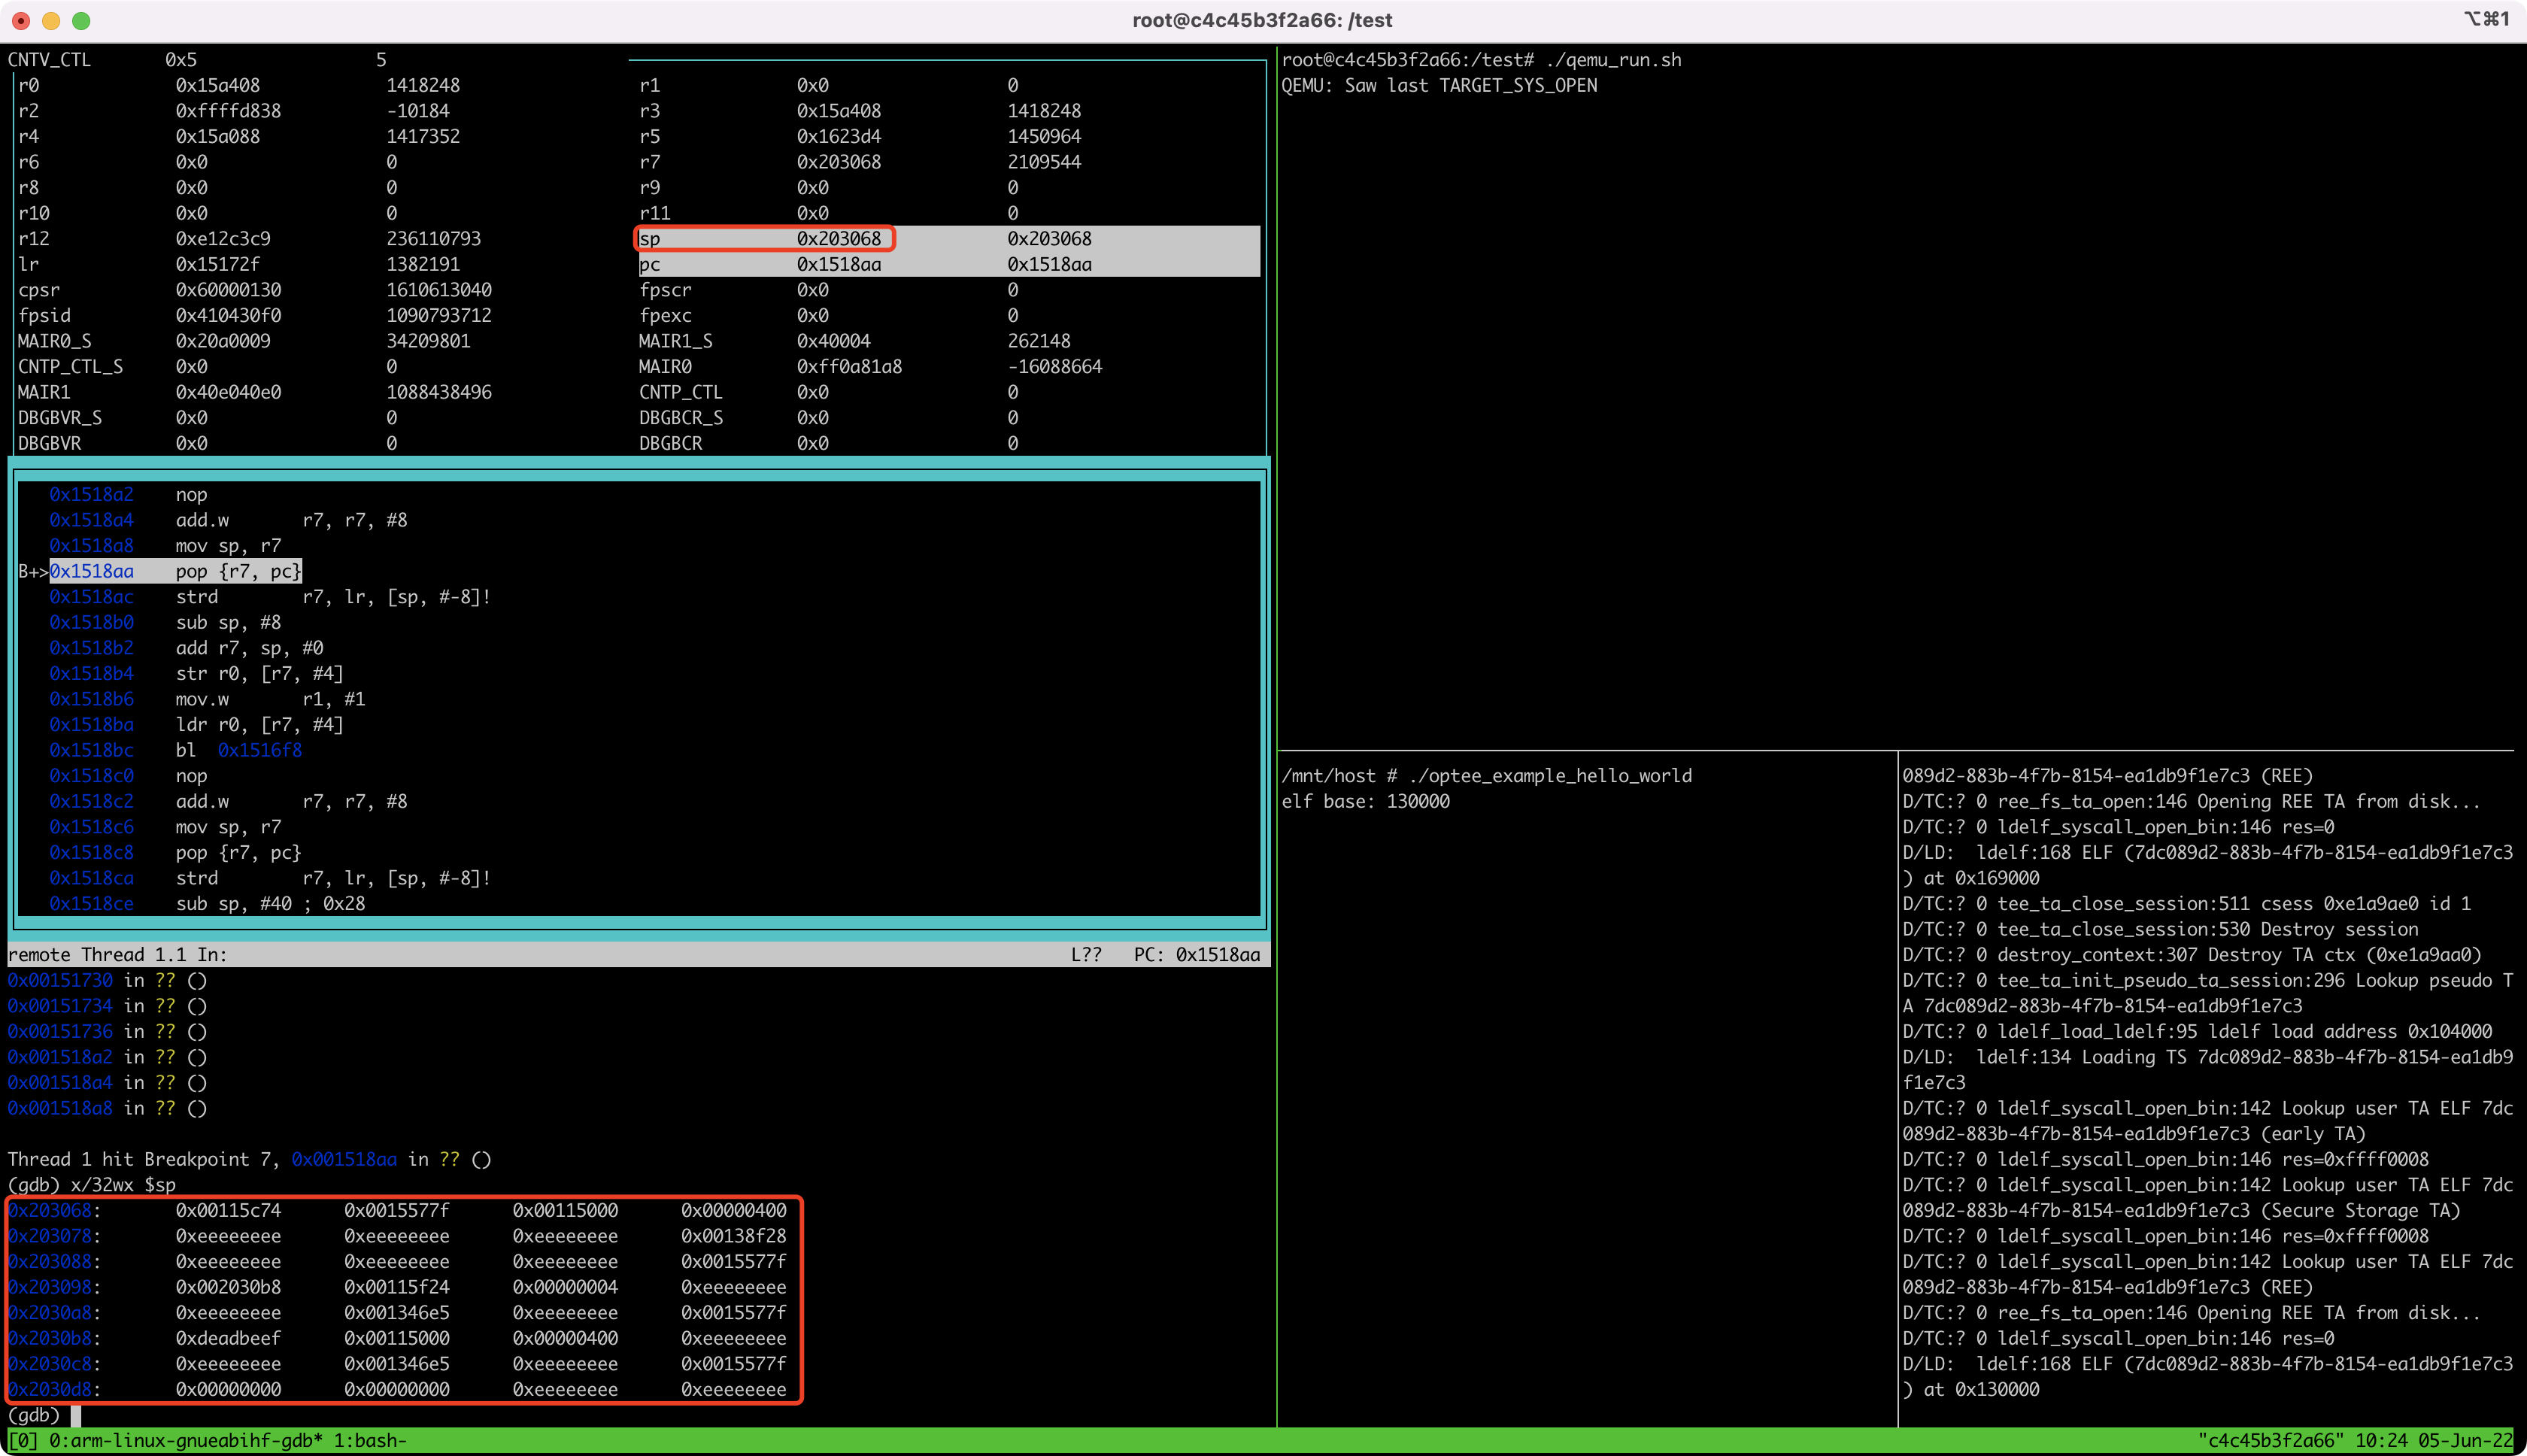
Task: Click the r0 register value 0x15a408
Action: 217,85
